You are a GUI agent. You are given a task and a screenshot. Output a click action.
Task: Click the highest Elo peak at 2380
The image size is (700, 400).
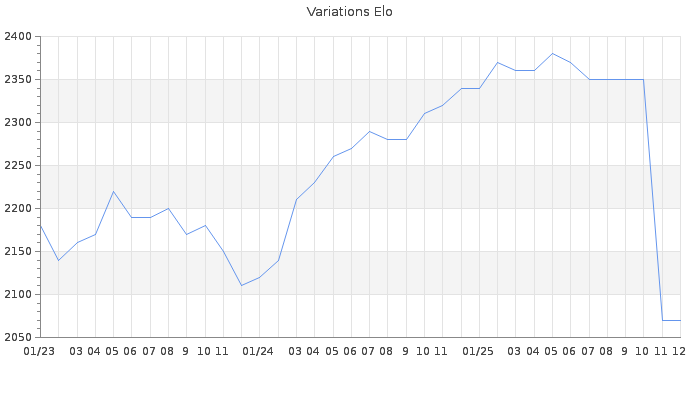pyautogui.click(x=552, y=54)
